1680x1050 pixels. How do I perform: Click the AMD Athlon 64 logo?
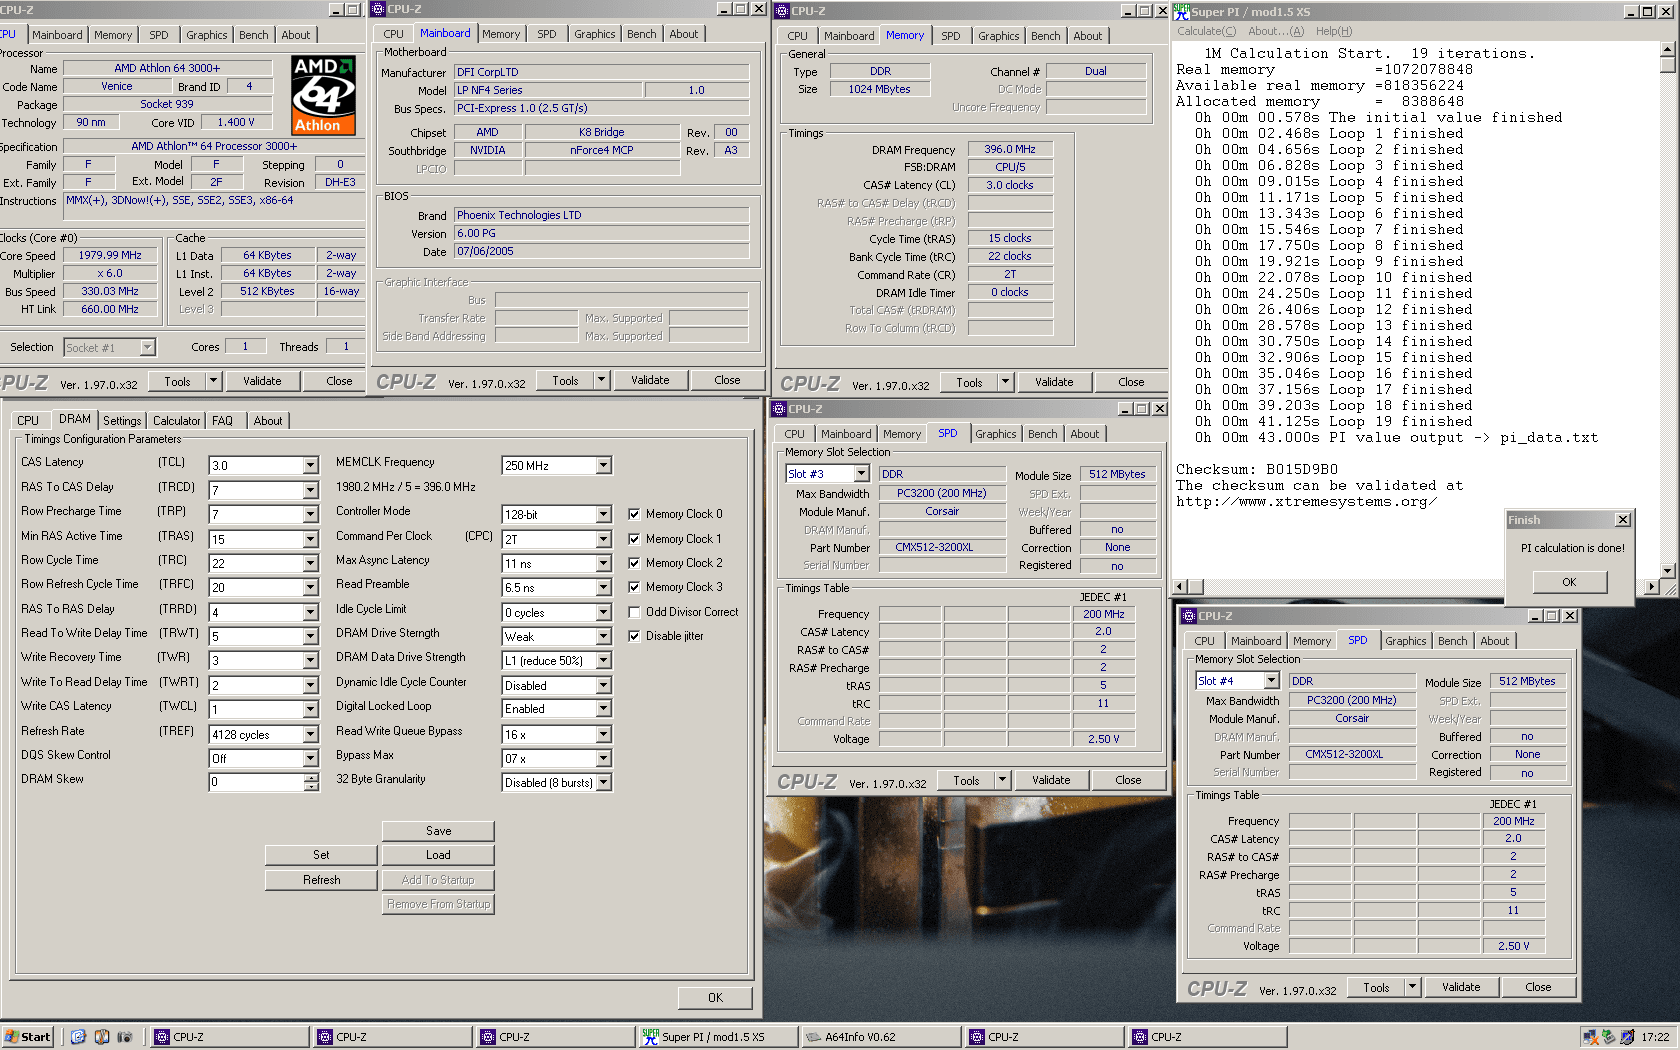click(x=323, y=95)
